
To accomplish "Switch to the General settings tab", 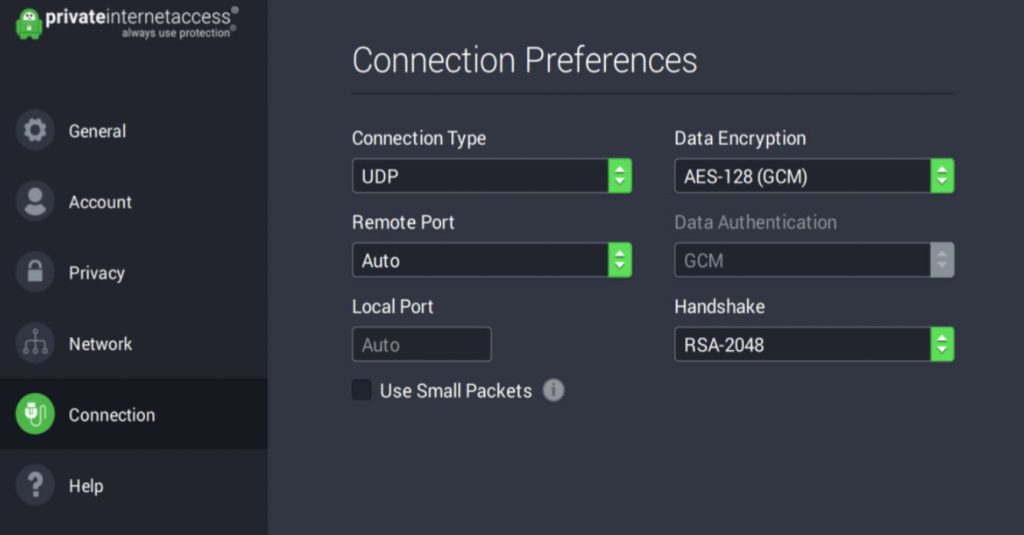I will pos(133,131).
